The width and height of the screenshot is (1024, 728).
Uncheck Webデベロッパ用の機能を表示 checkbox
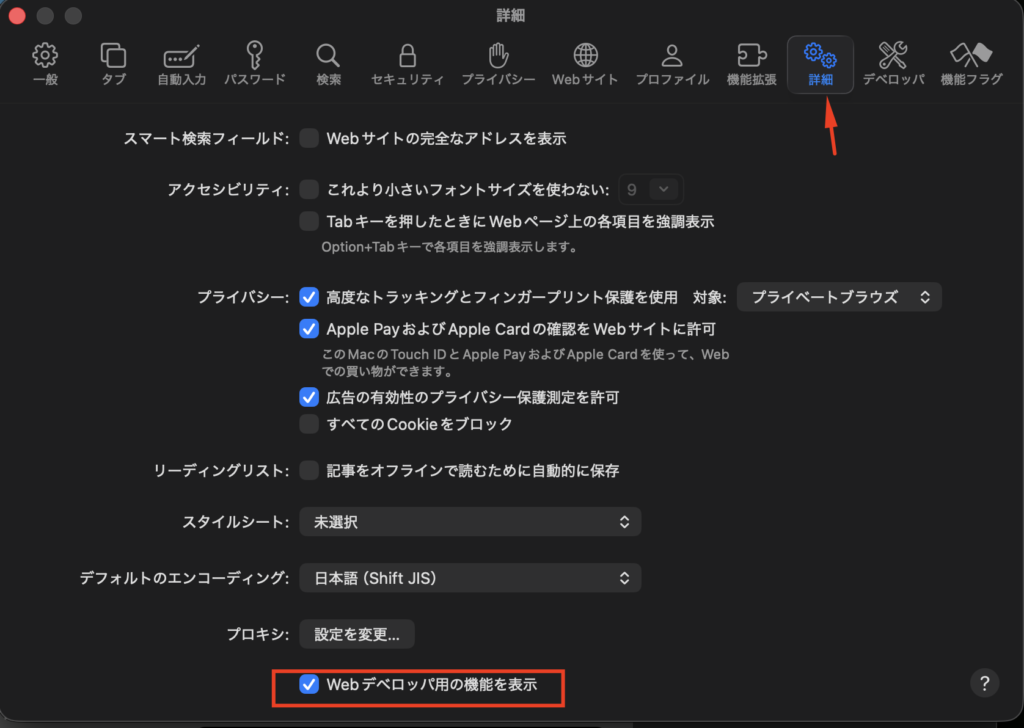(309, 685)
